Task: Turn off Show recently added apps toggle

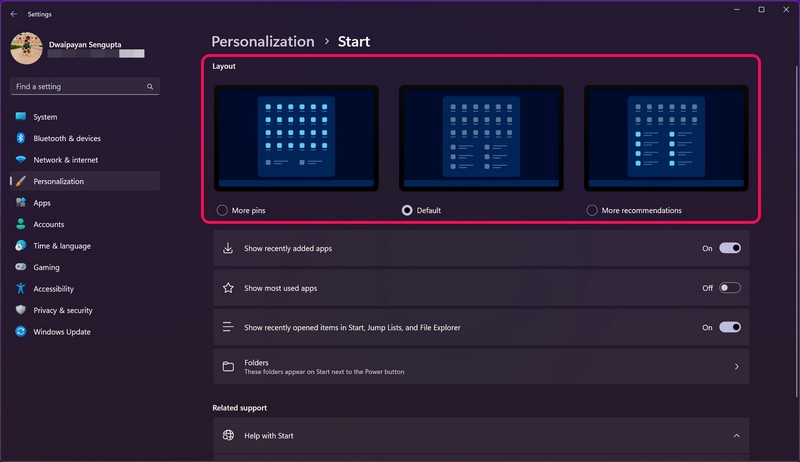Action: pyautogui.click(x=729, y=248)
